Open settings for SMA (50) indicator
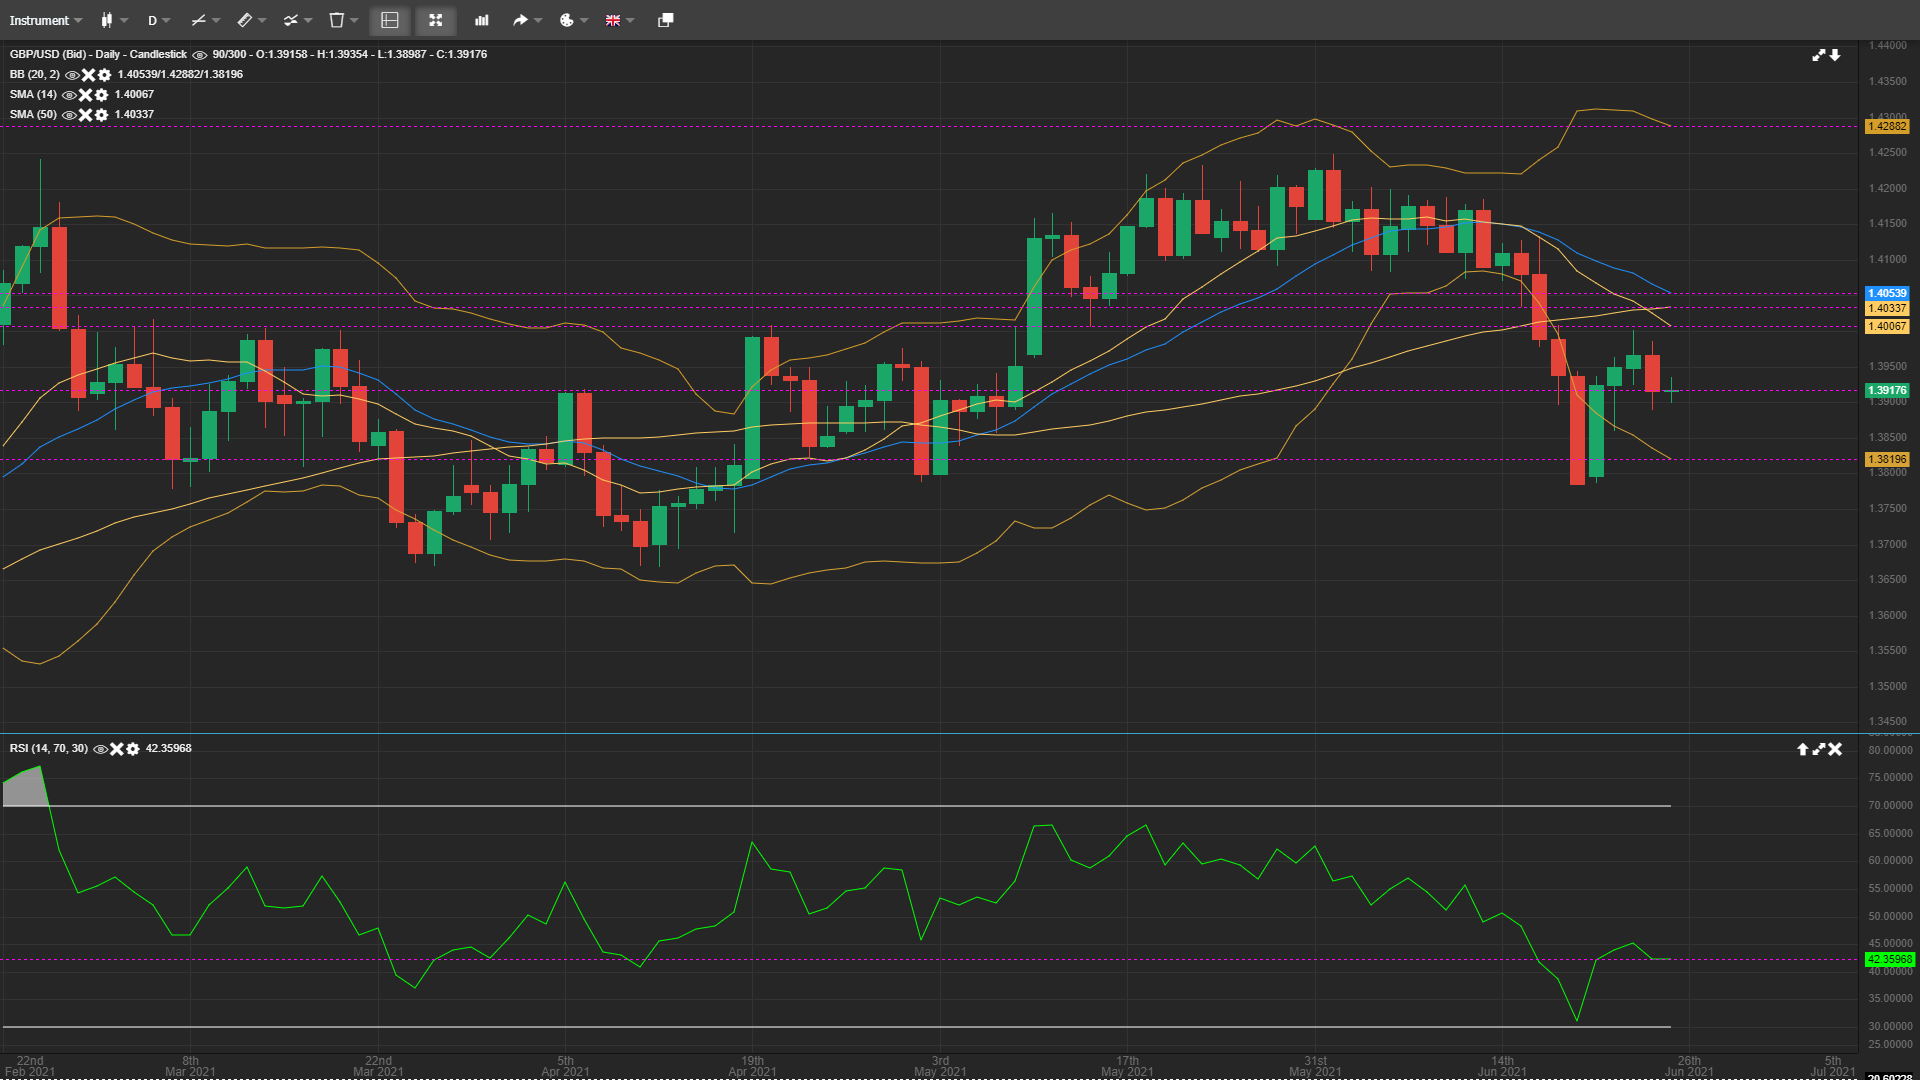The width and height of the screenshot is (1920, 1080). click(101, 115)
